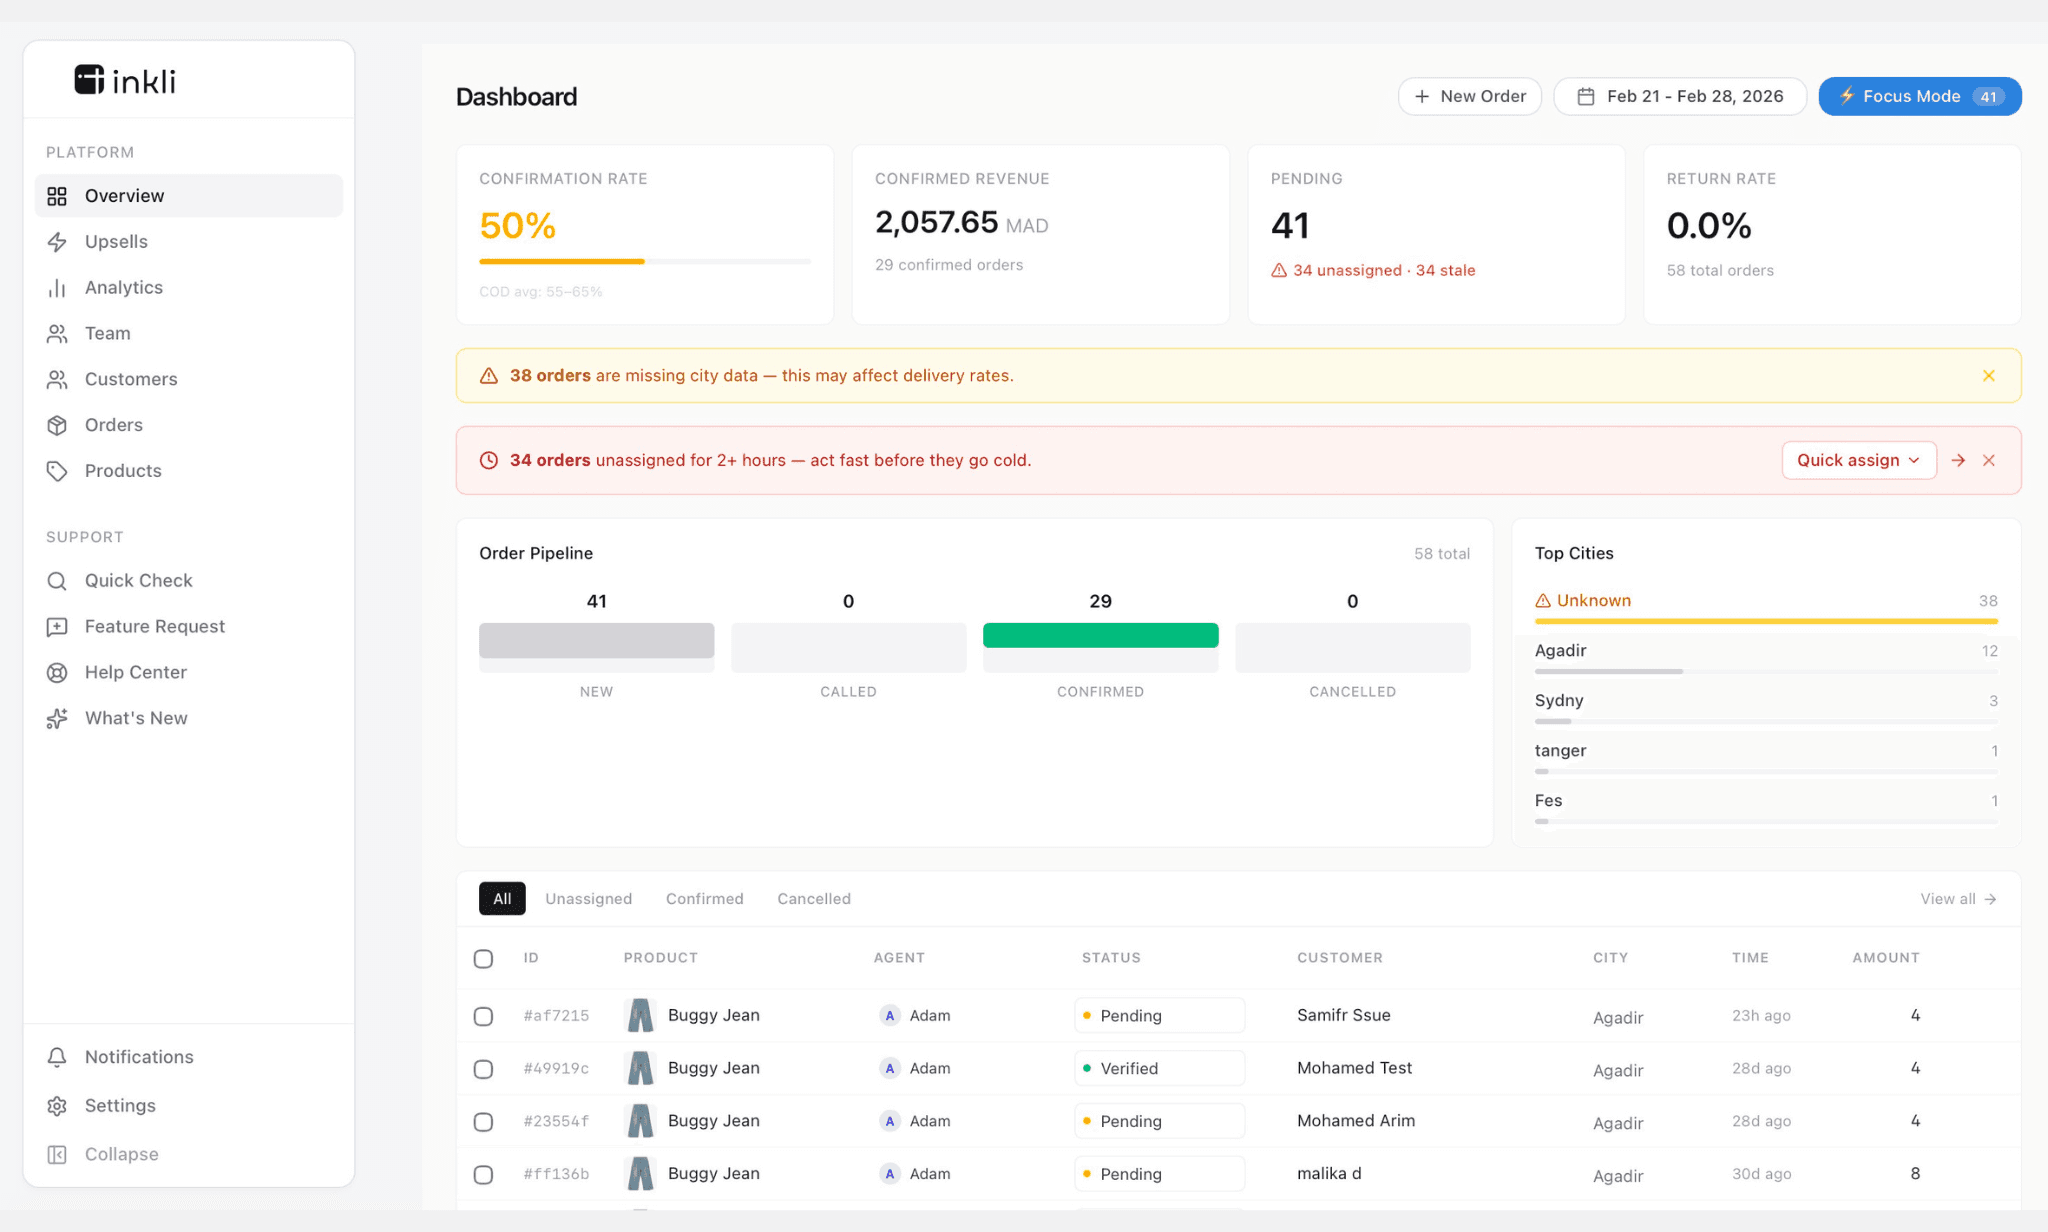The height and width of the screenshot is (1232, 2048).
Task: Follow the View all link
Action: point(1957,899)
